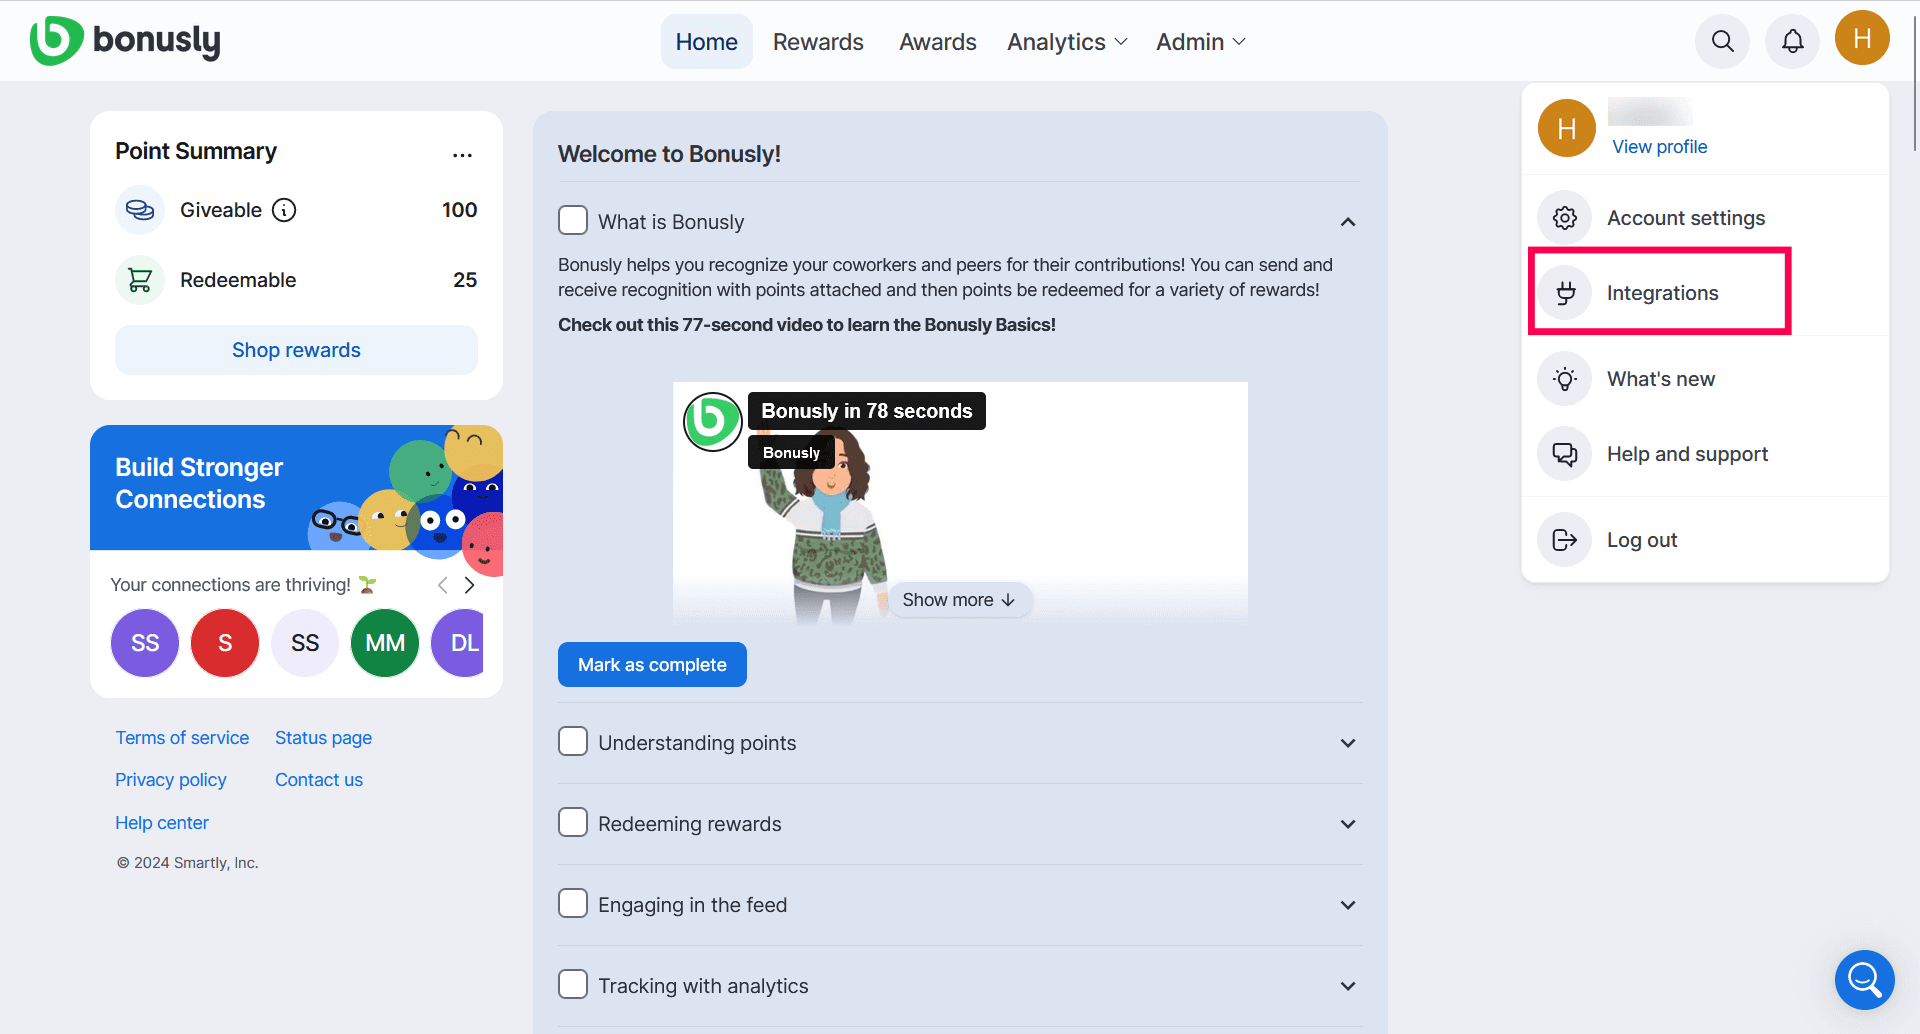Image resolution: width=1920 pixels, height=1034 pixels.
Task: Open the Help center link
Action: click(162, 823)
